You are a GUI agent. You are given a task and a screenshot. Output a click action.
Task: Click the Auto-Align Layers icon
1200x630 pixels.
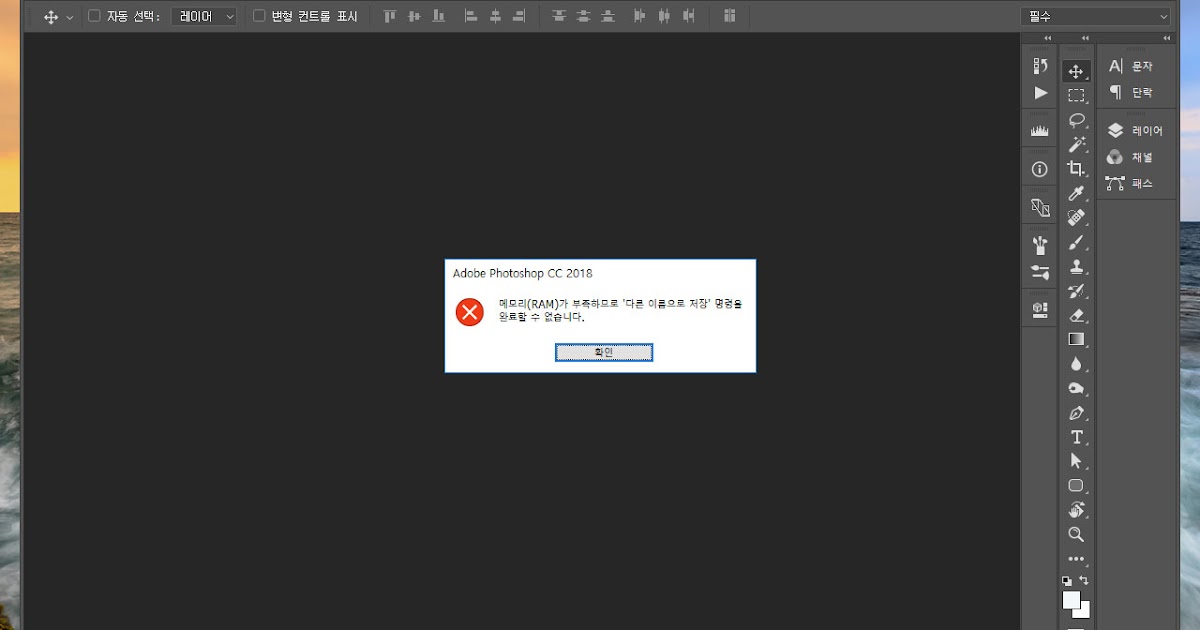pyautogui.click(x=729, y=16)
